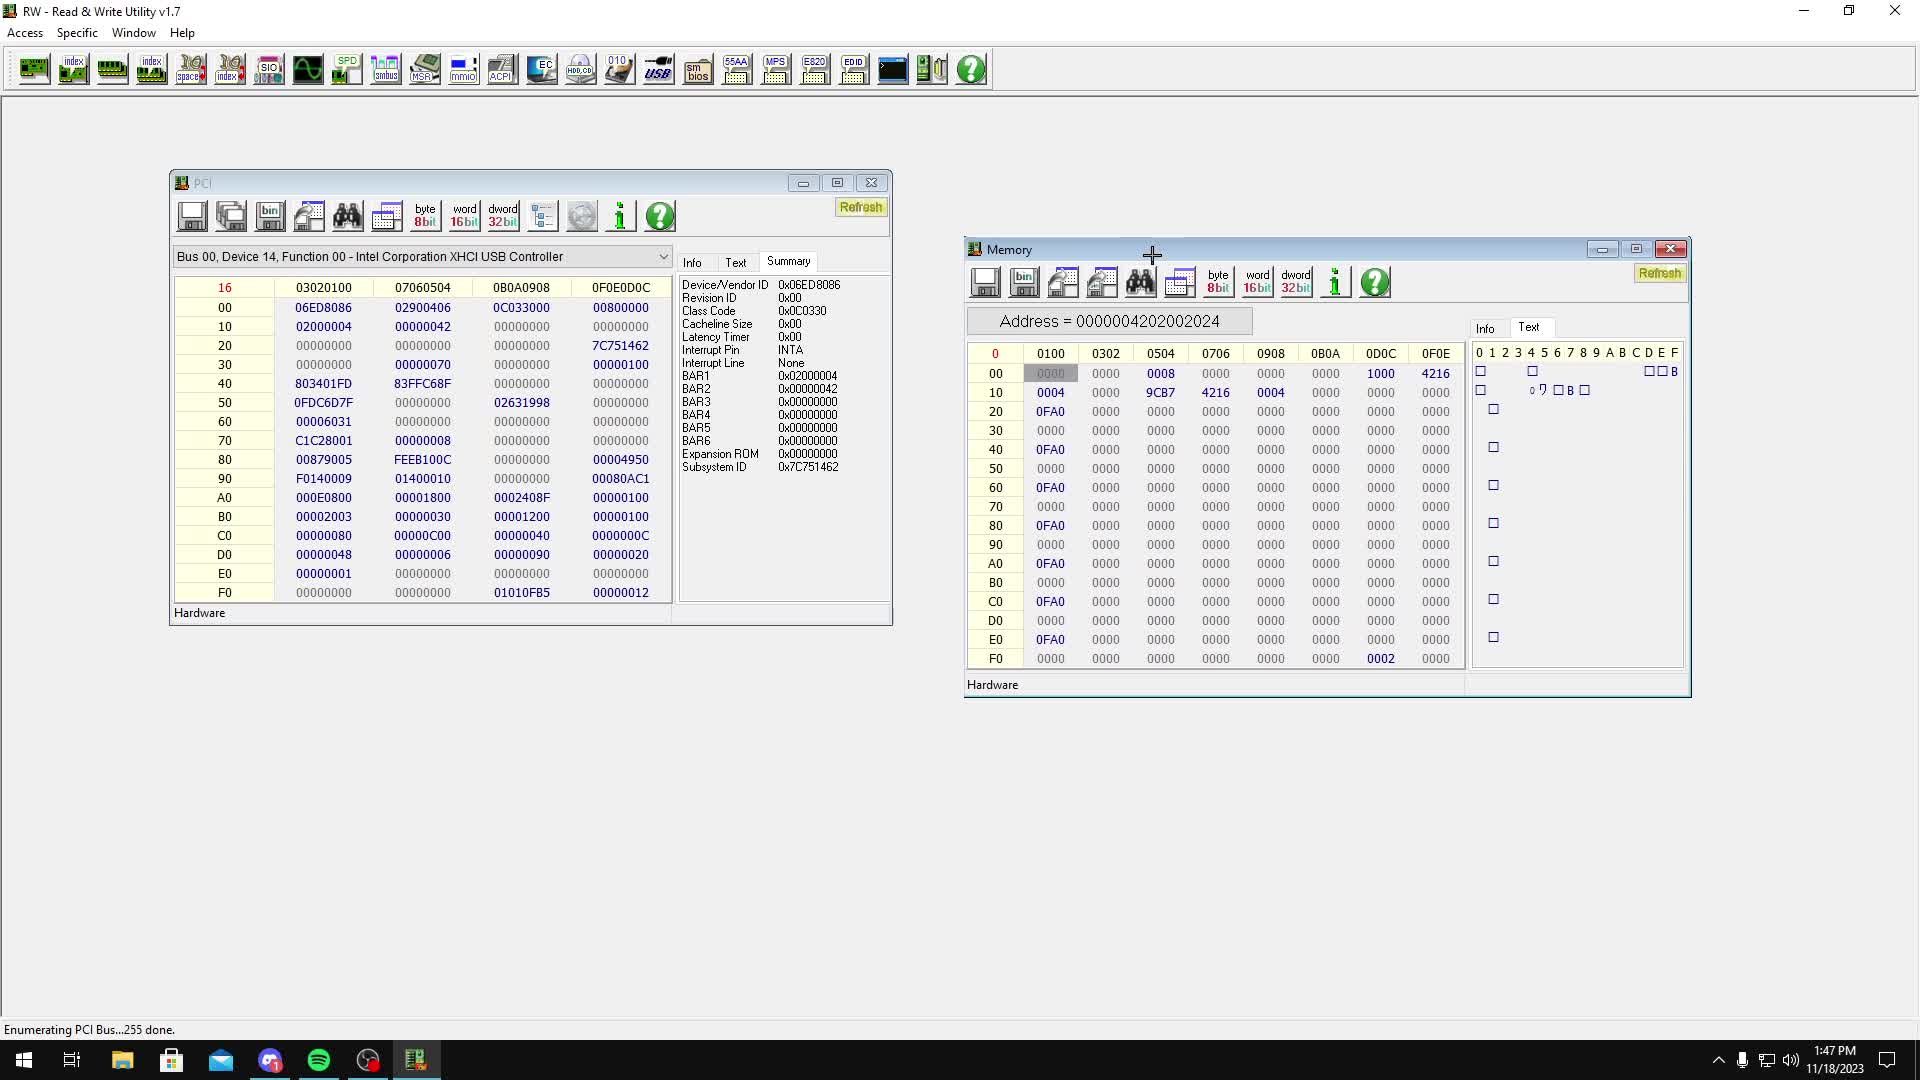Open the EDID display tool
The width and height of the screenshot is (1920, 1080).
pos(853,69)
